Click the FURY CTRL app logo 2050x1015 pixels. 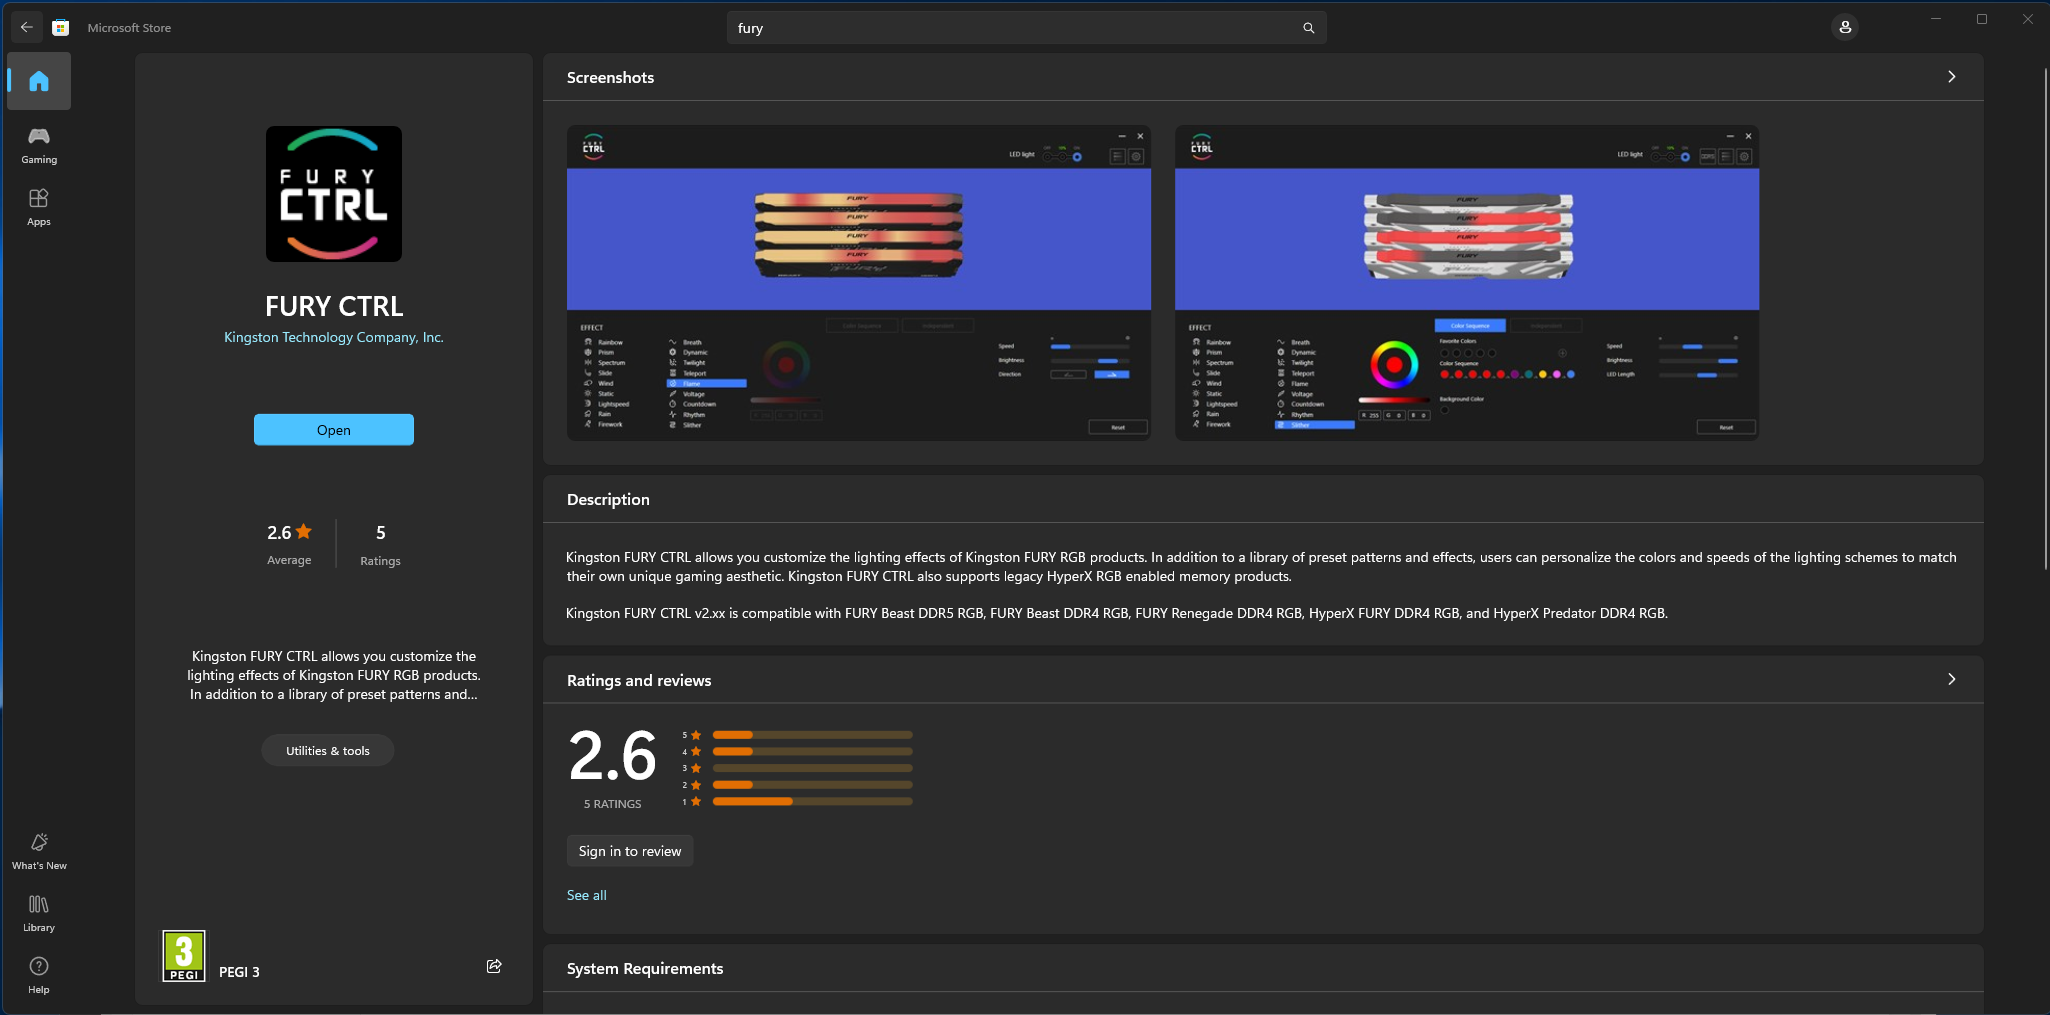point(334,194)
